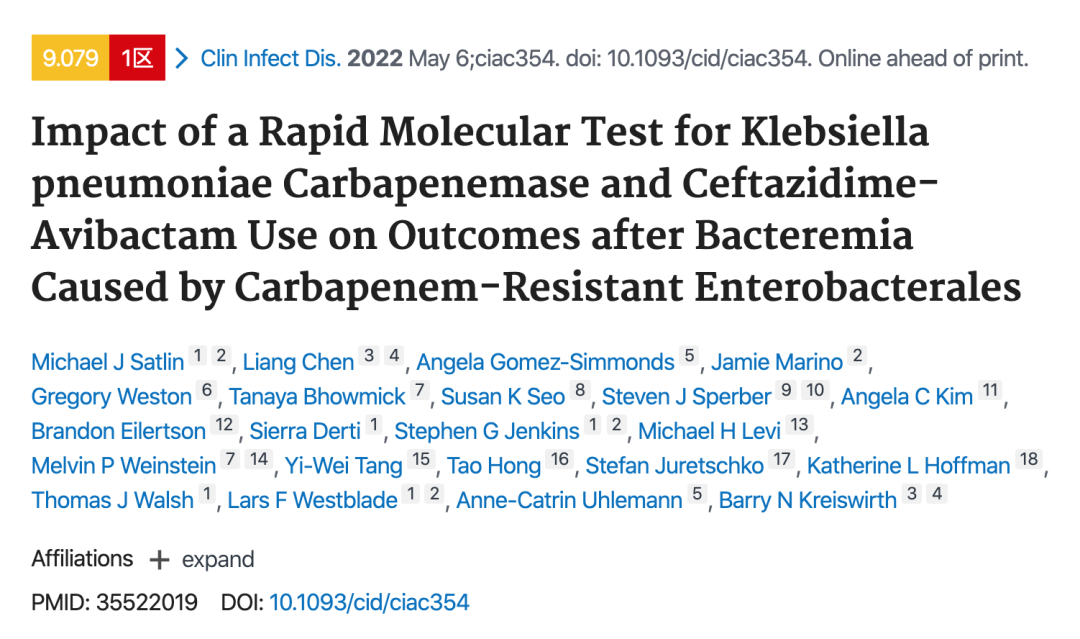Open author Michael J Satlin's link

click(107, 362)
